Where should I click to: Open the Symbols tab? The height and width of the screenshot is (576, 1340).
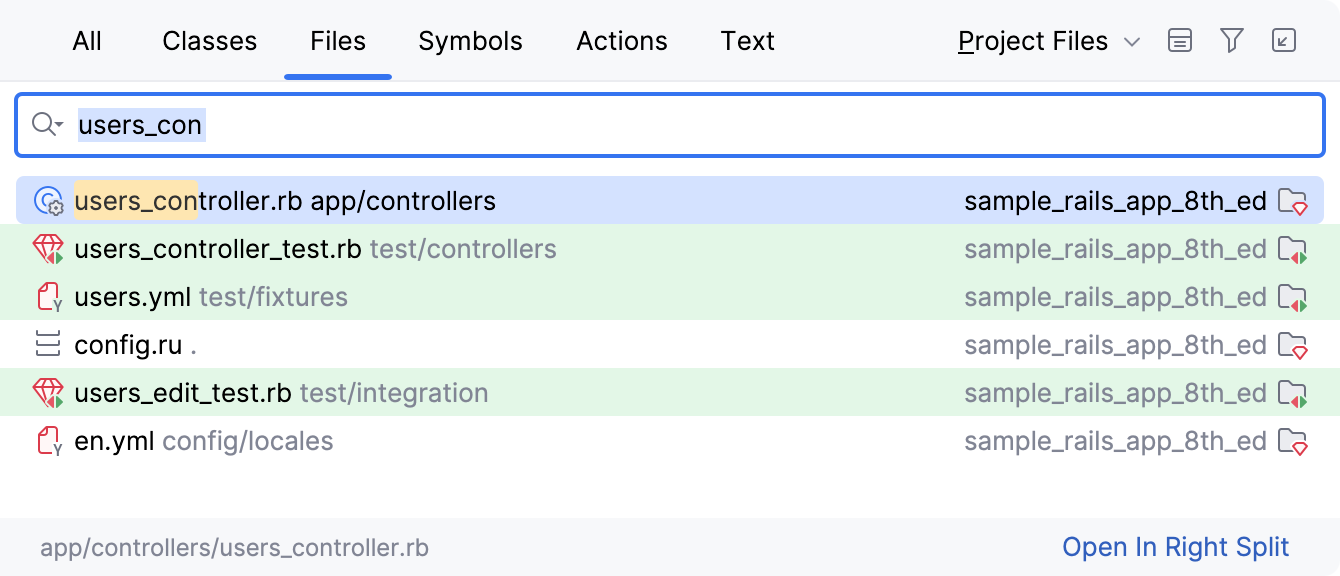click(470, 41)
